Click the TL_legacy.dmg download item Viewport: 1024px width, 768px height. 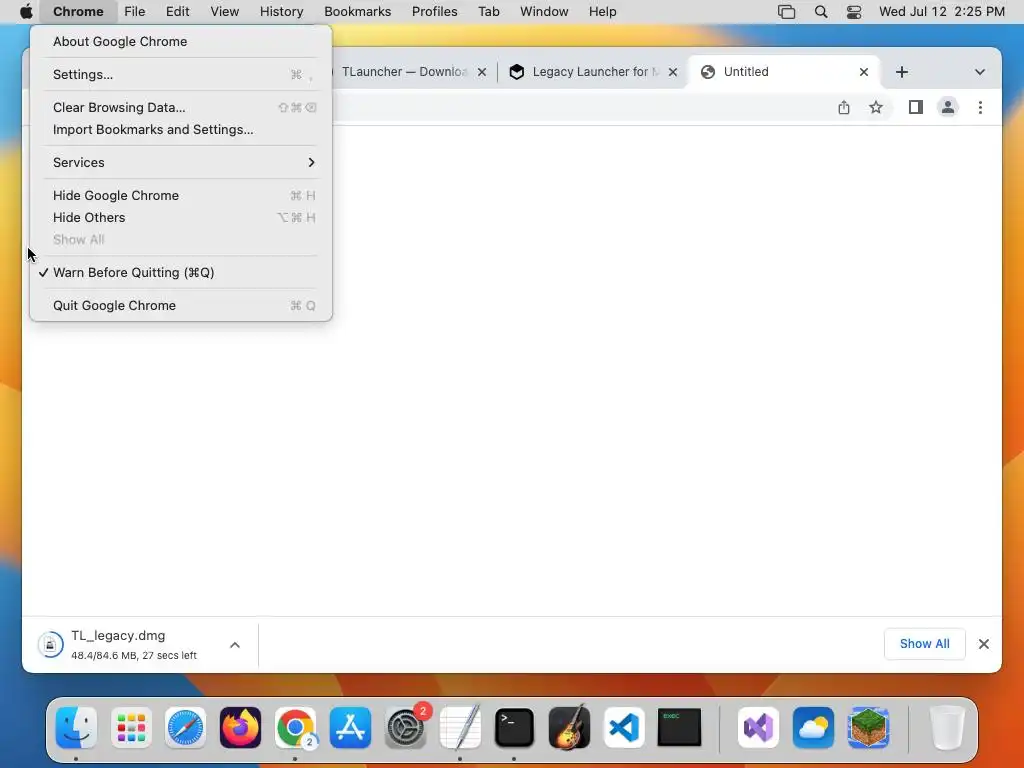pos(139,645)
